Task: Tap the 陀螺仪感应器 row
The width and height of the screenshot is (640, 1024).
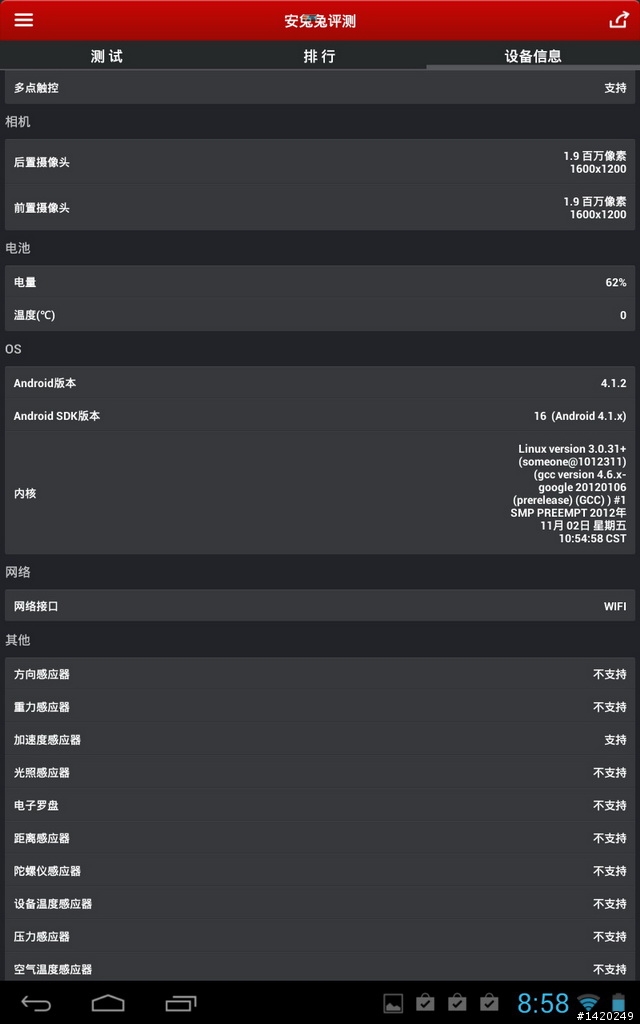Action: [x=320, y=871]
